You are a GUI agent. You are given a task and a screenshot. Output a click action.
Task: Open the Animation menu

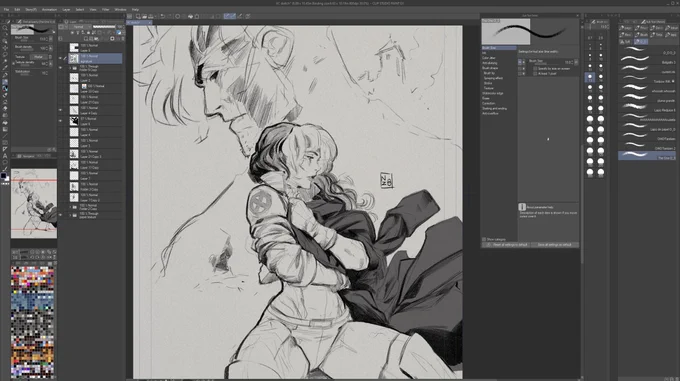point(49,10)
